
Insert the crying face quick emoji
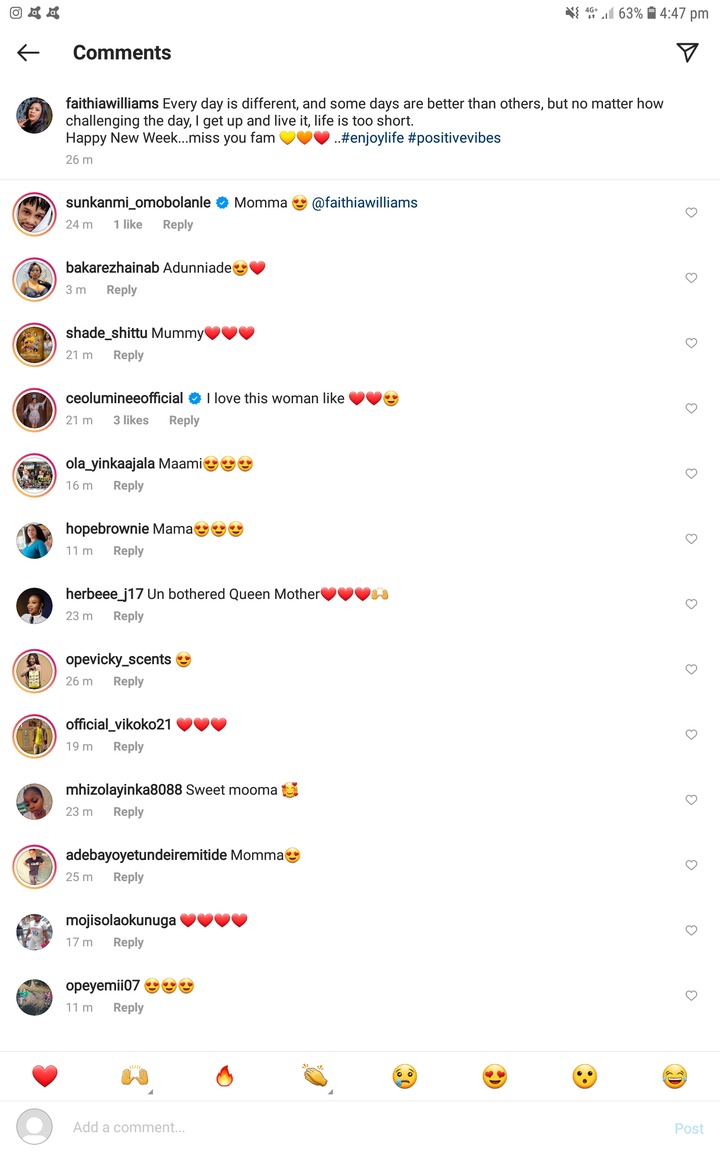(x=405, y=1076)
